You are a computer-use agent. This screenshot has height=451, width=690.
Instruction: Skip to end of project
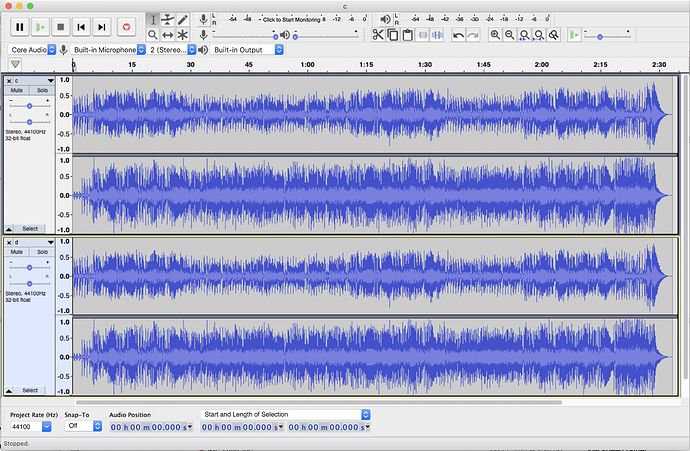(x=102, y=27)
